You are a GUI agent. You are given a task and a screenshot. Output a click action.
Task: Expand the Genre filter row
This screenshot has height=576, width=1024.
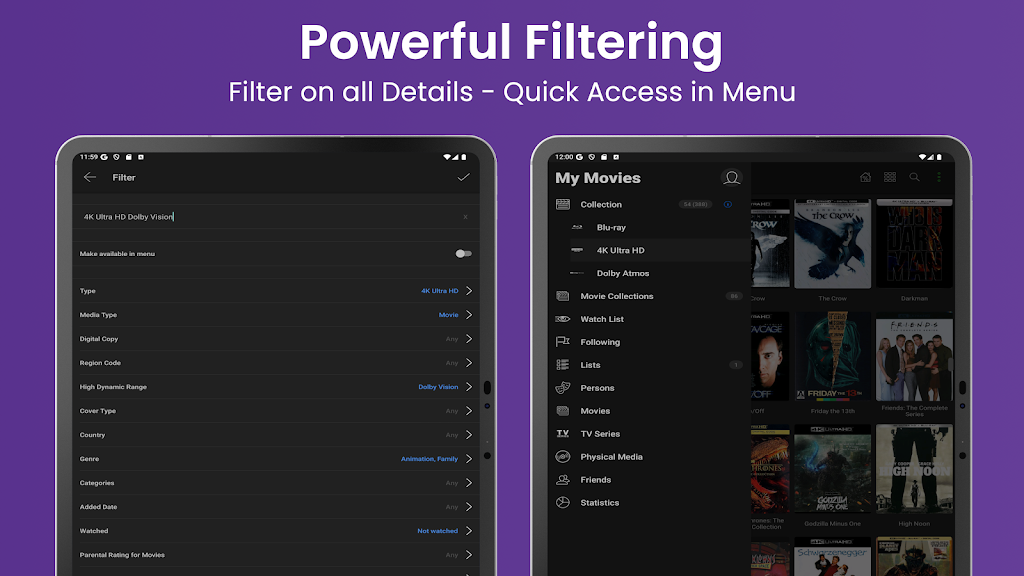[469, 459]
